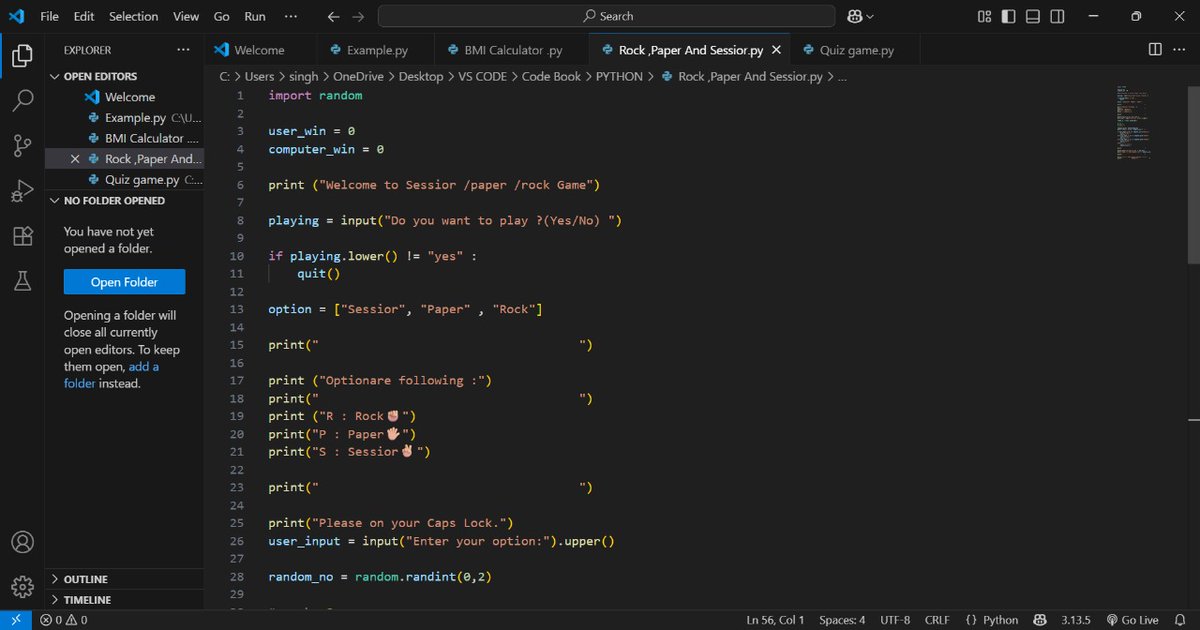The height and width of the screenshot is (630, 1200).
Task: Click VS Code logo in title bar
Action: tap(16, 16)
